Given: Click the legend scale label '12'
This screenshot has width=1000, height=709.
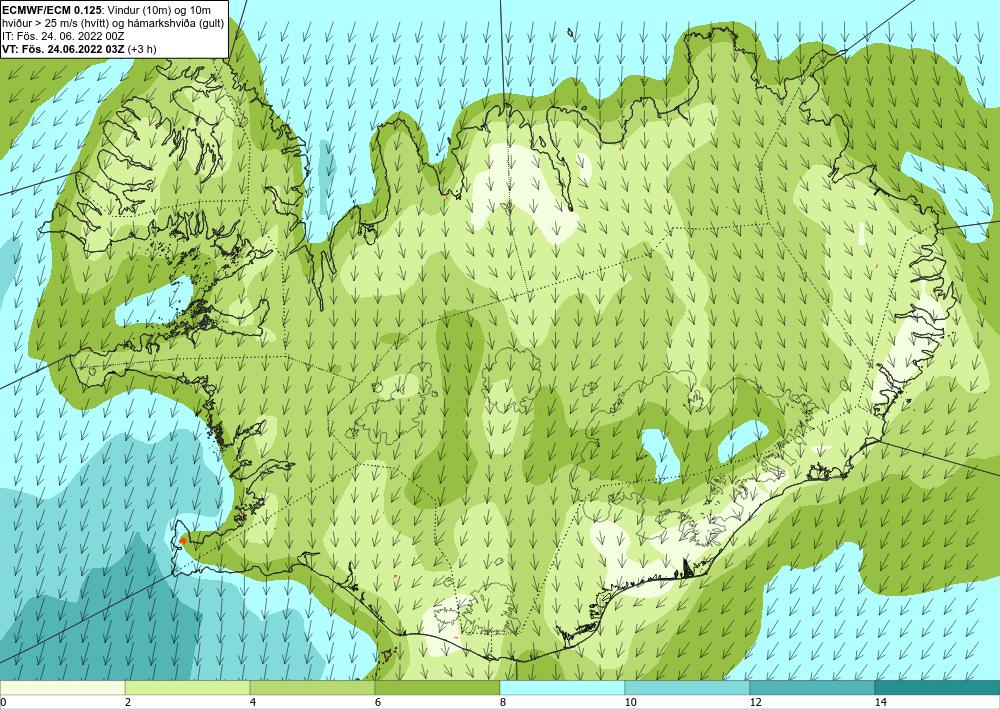Looking at the screenshot, I should (x=755, y=702).
